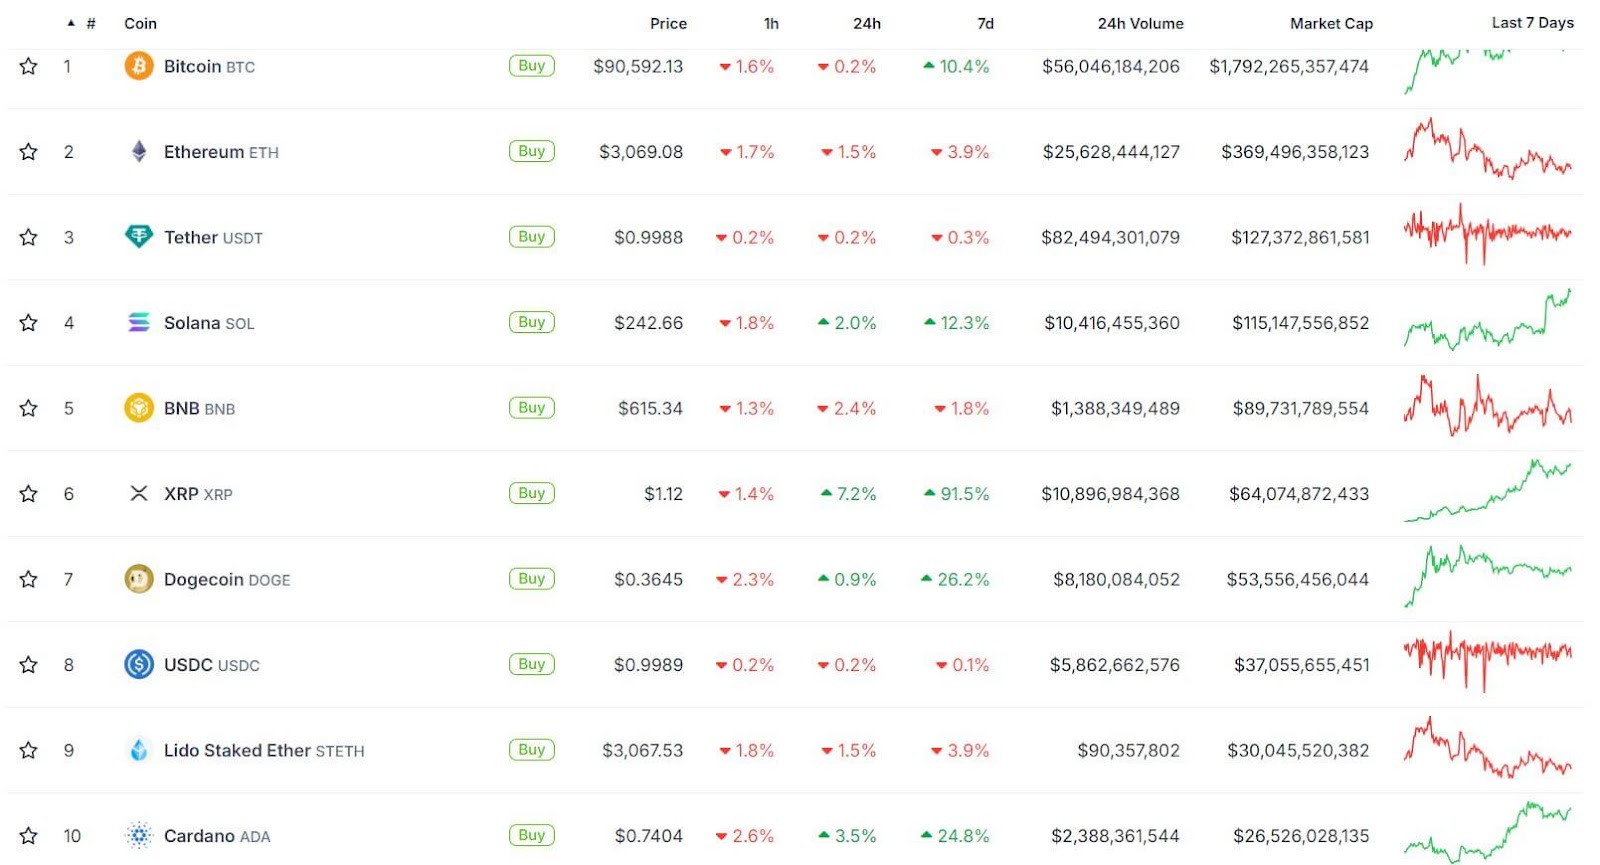The height and width of the screenshot is (865, 1600).
Task: Click Buy button for Bitcoin
Action: tap(532, 66)
